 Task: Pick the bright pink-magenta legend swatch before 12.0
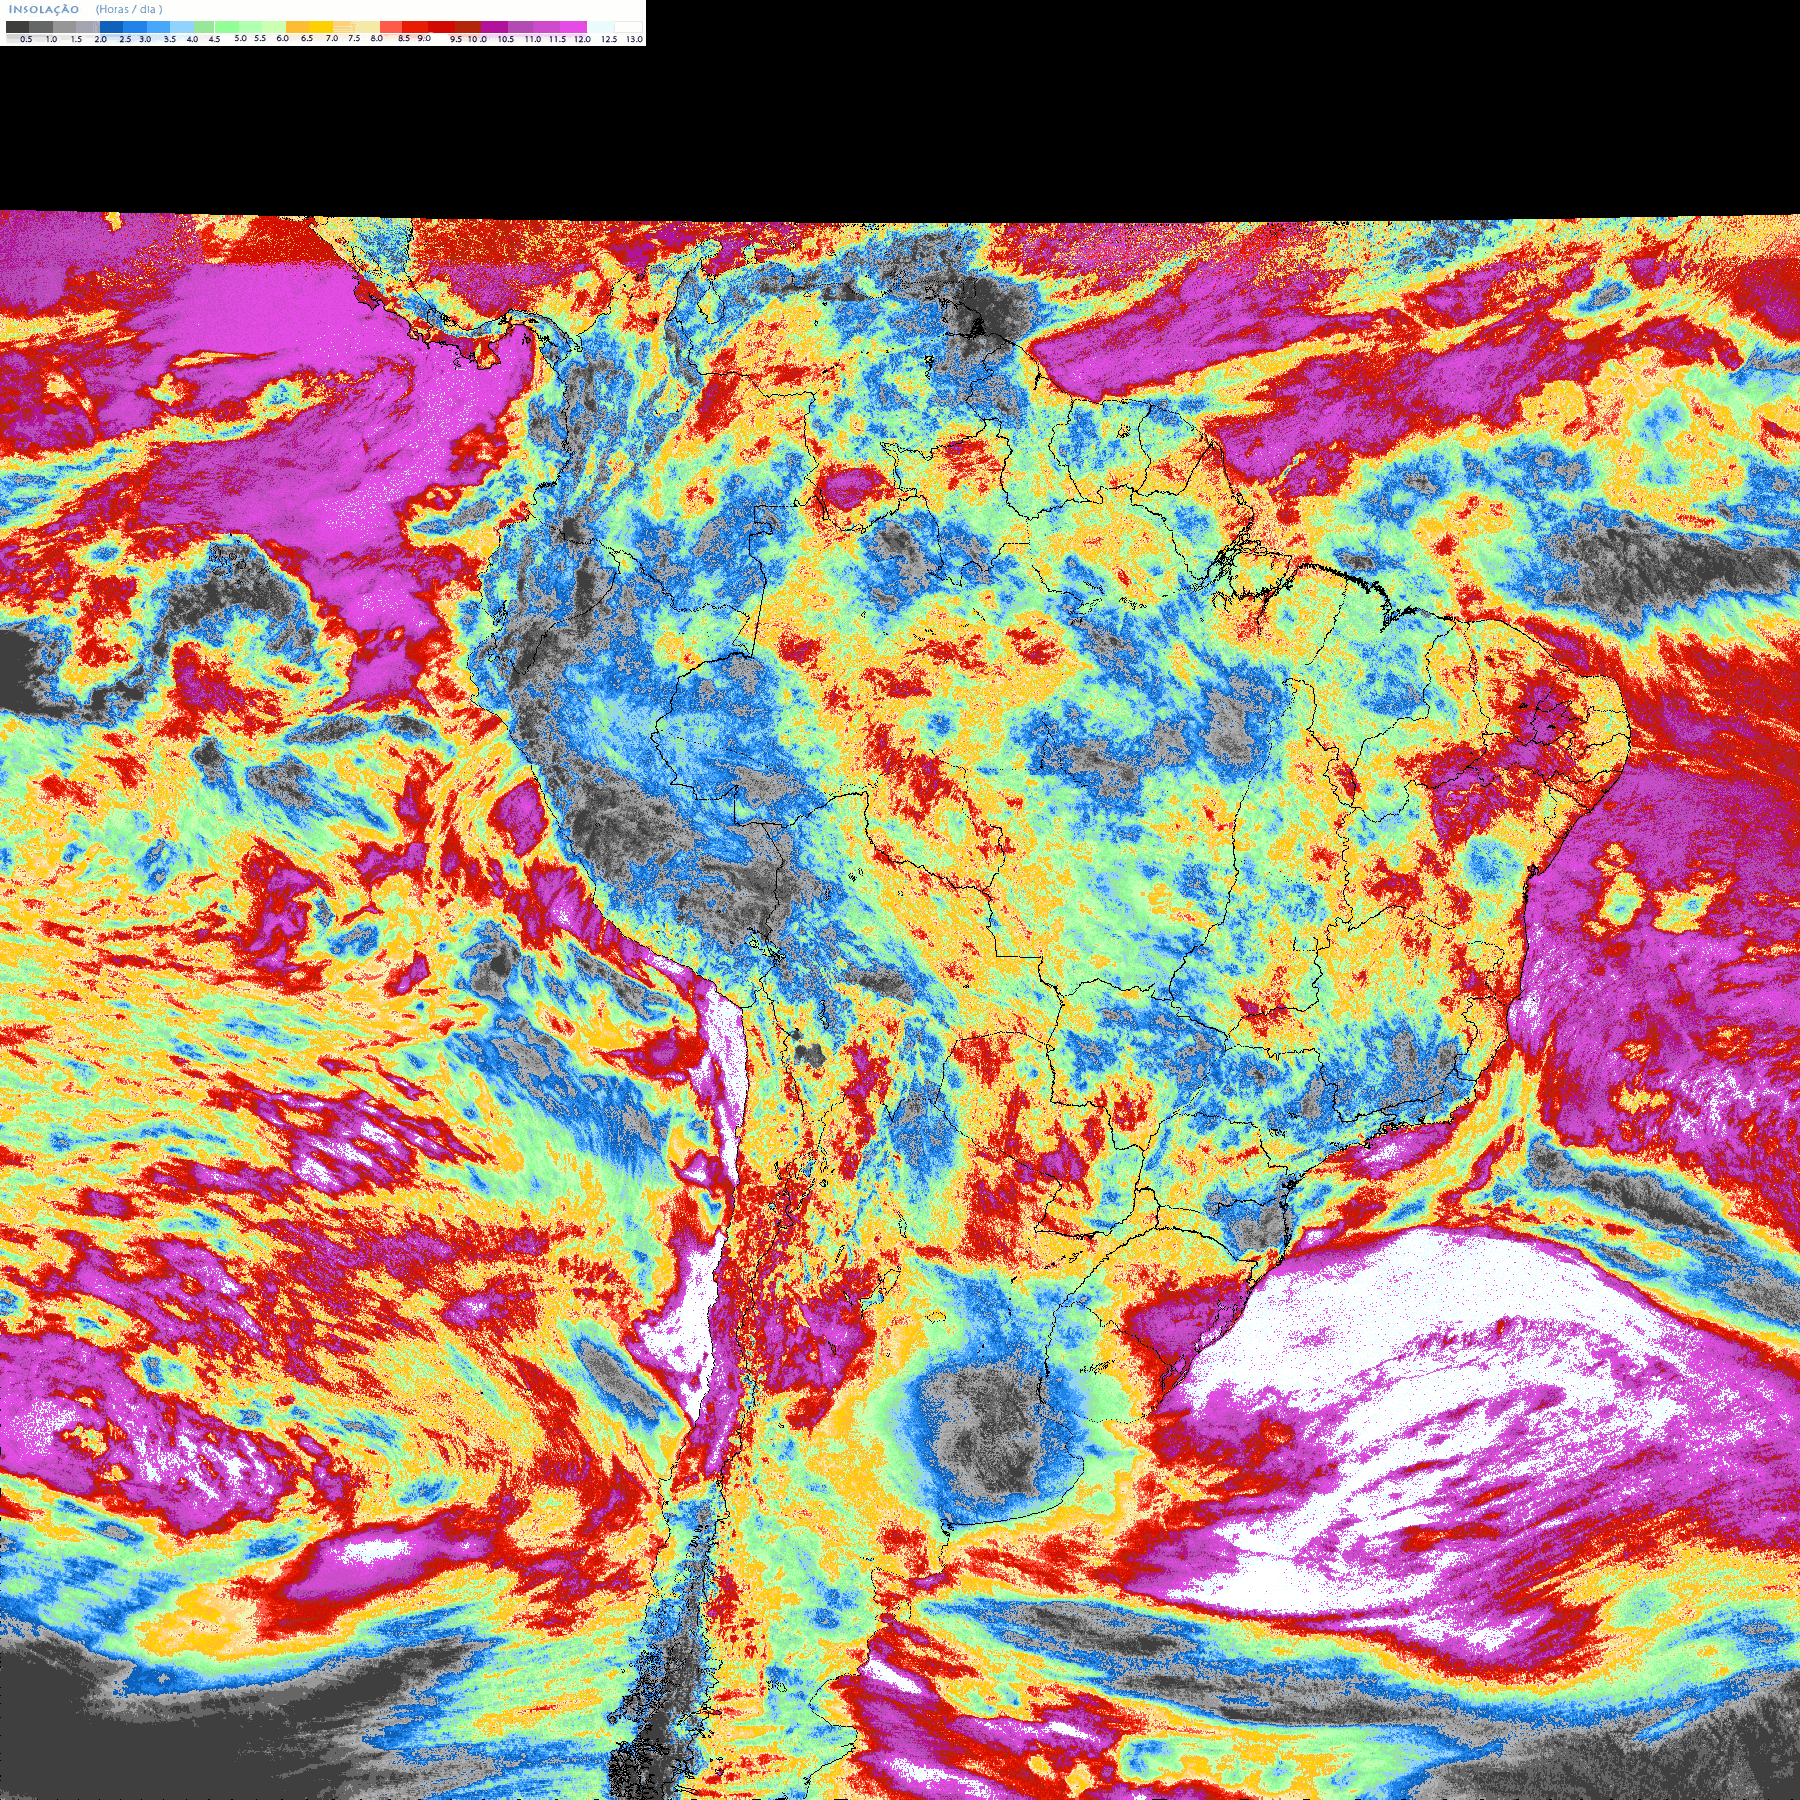(x=573, y=27)
